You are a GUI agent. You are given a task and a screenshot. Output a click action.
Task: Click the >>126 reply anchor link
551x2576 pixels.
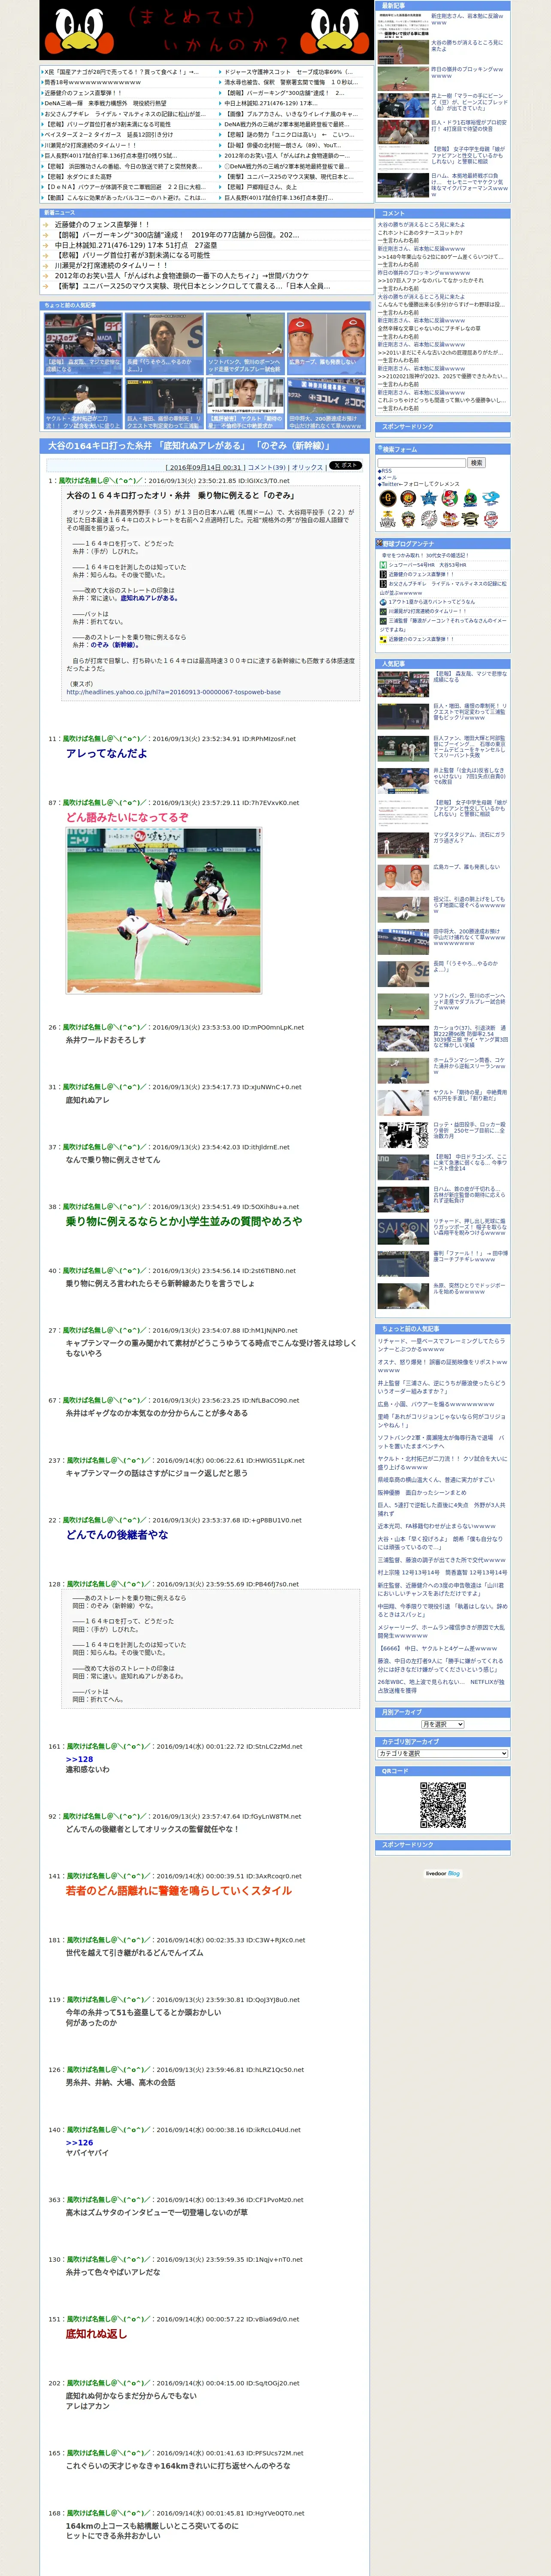click(79, 2143)
